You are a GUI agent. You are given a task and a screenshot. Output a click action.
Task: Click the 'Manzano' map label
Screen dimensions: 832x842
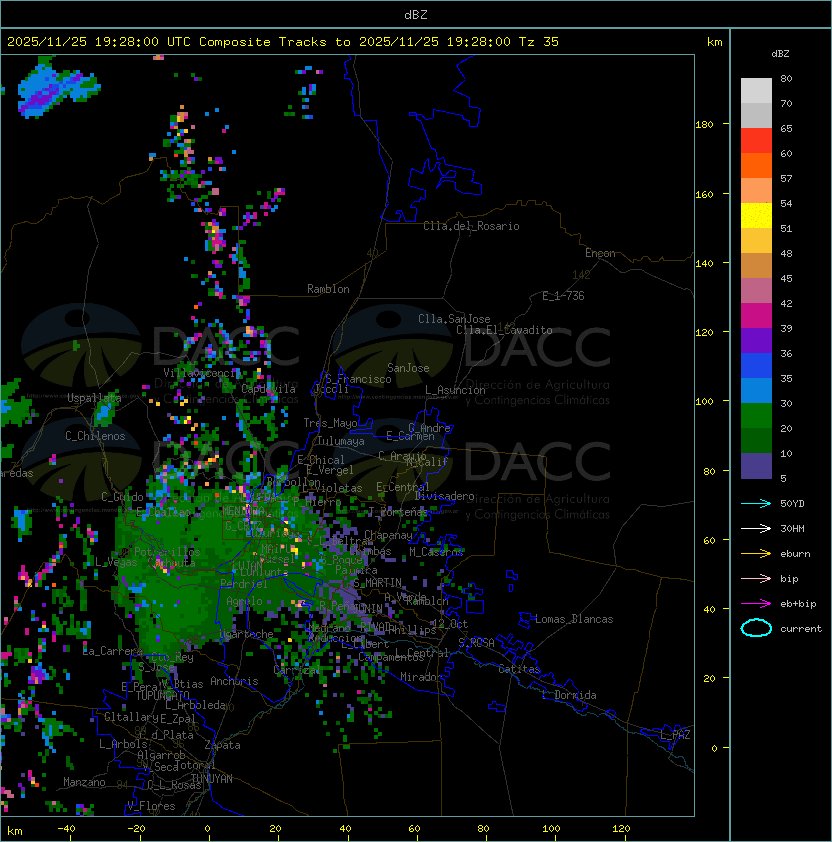click(x=84, y=782)
